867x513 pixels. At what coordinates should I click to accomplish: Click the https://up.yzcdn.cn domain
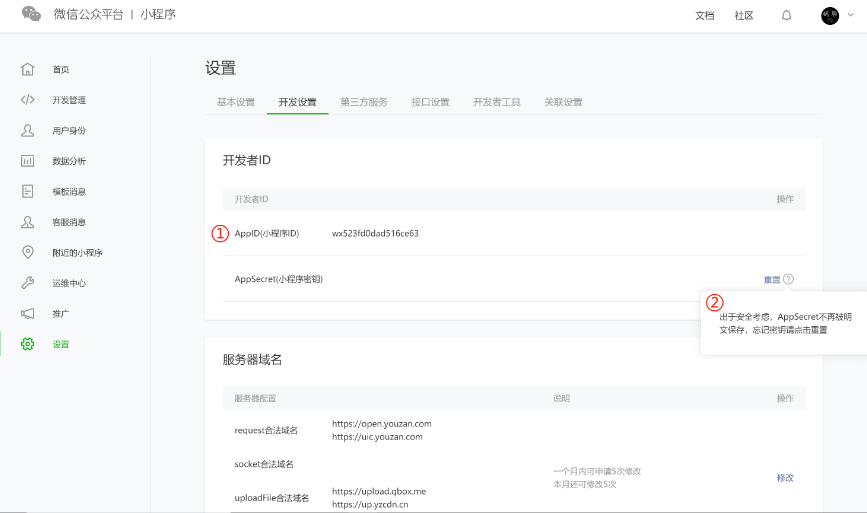click(370, 504)
